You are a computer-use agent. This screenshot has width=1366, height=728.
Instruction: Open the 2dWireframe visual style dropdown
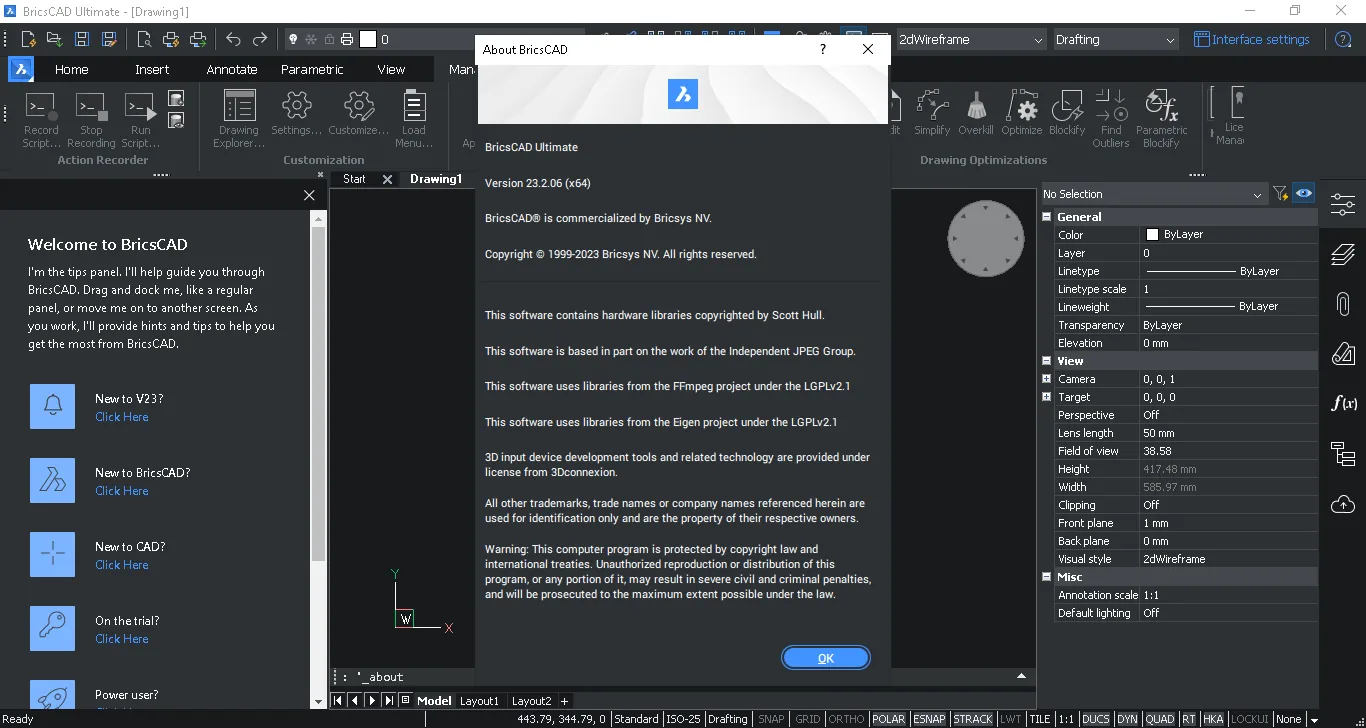click(970, 40)
